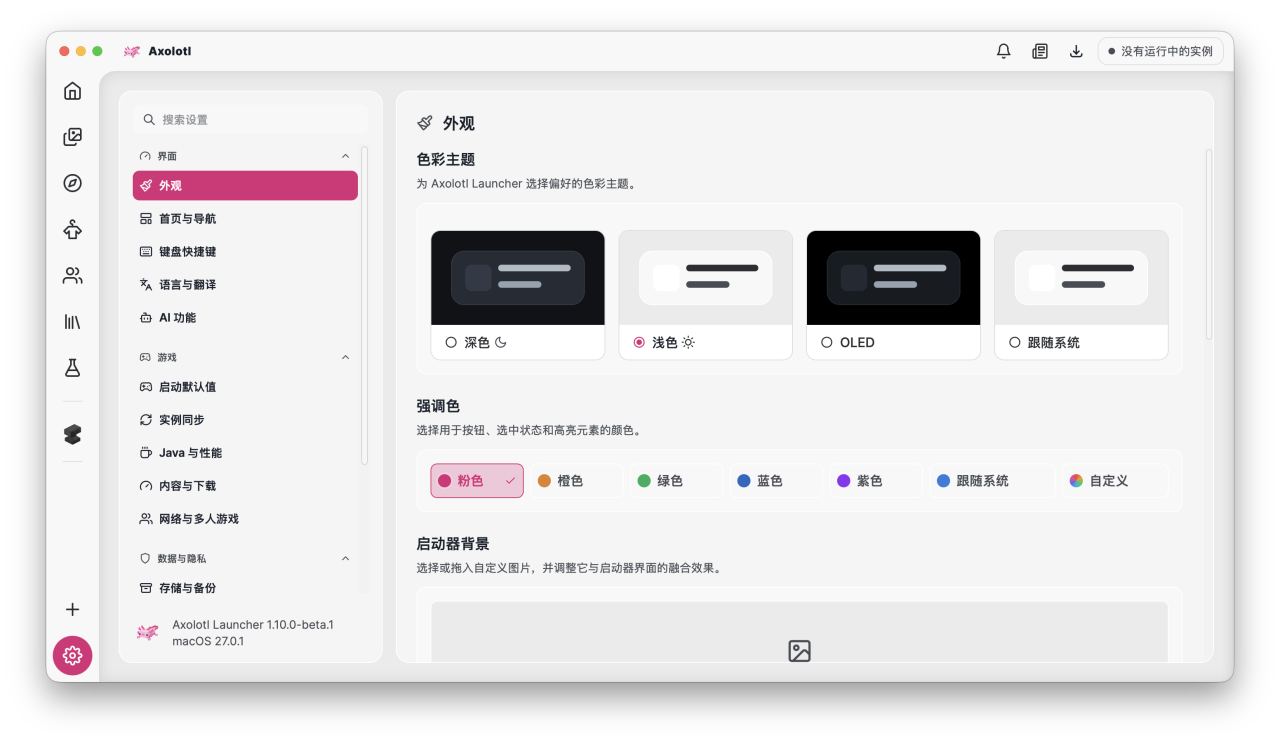Click the 没有运行中的实例 status button
Image resolution: width=1280 pixels, height=743 pixels.
tap(1160, 51)
